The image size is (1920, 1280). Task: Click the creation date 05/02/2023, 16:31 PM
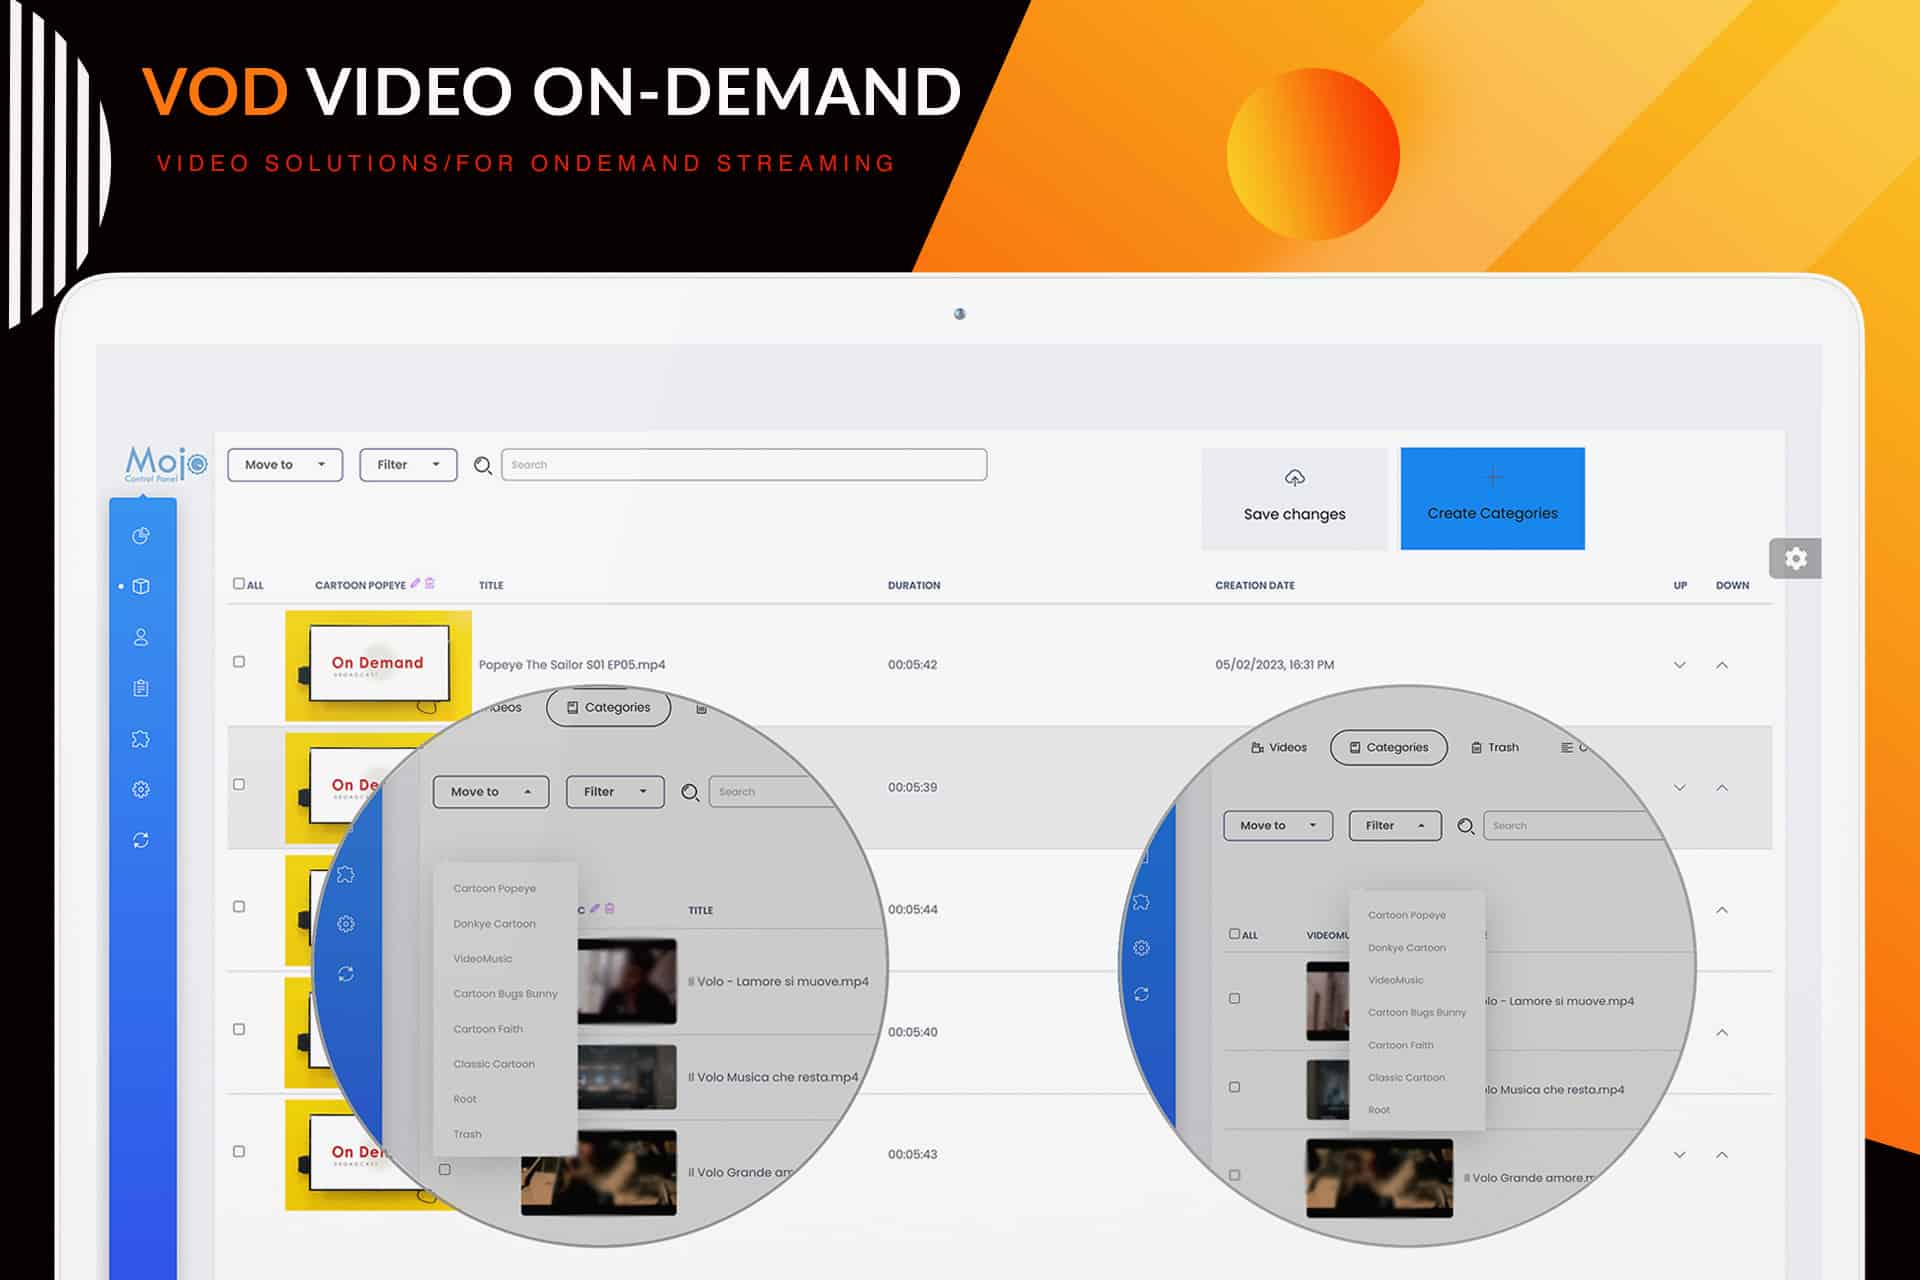(x=1274, y=665)
